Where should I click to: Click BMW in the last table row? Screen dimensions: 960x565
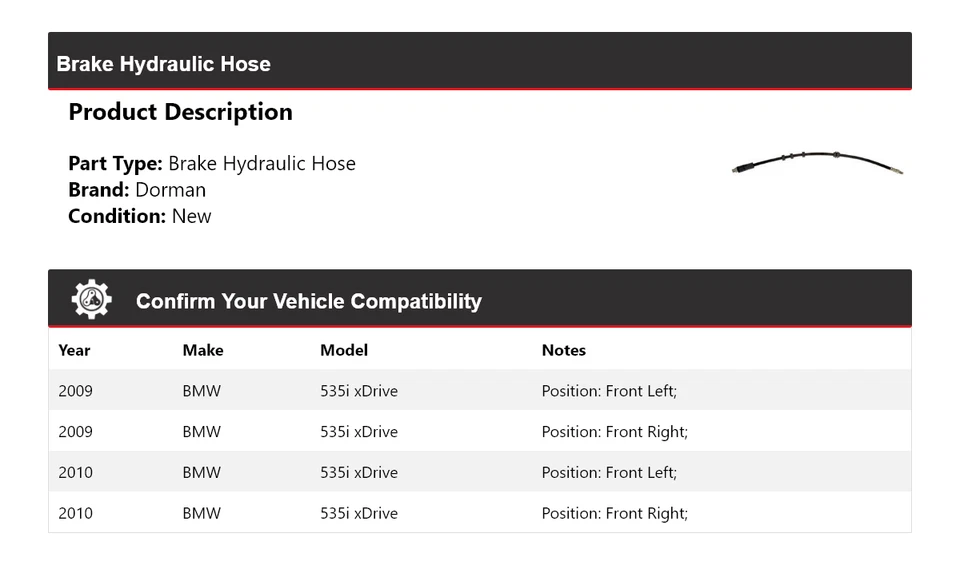click(201, 513)
